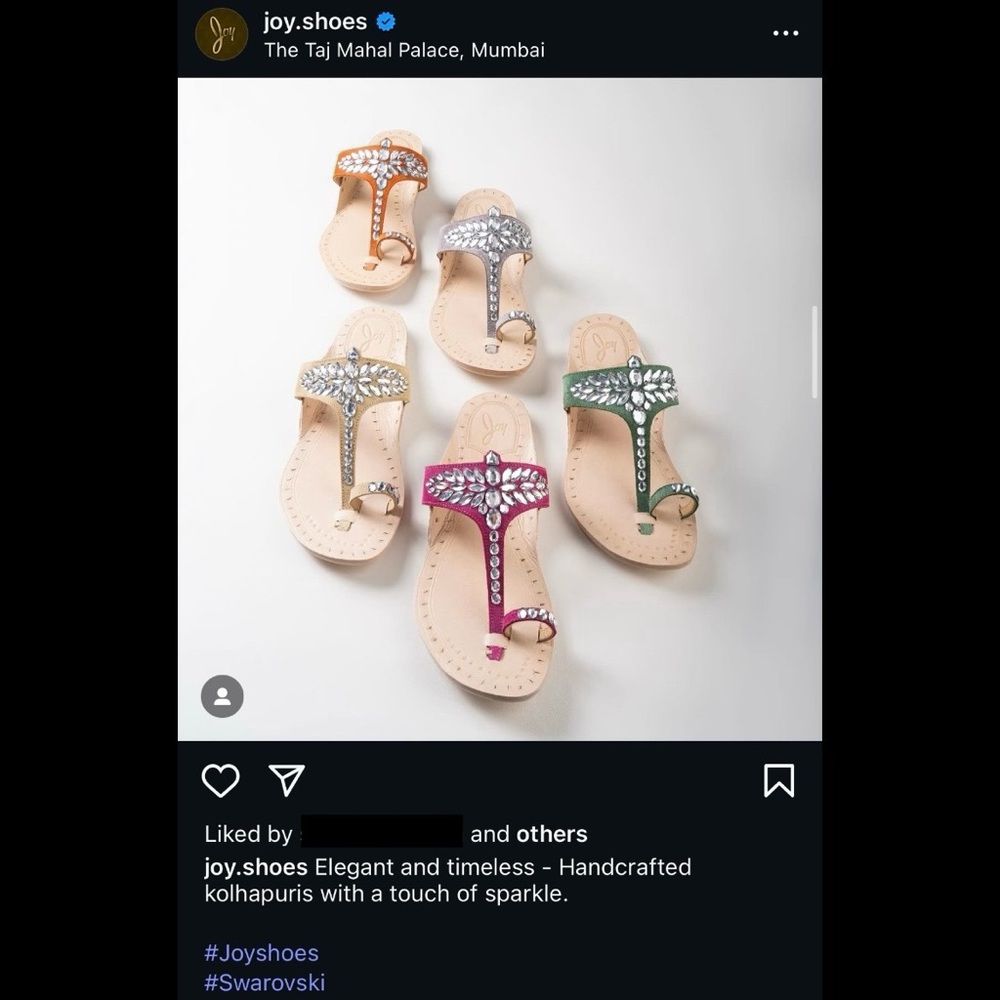
Task: Open joy.shoes username in the post header
Action: point(315,22)
